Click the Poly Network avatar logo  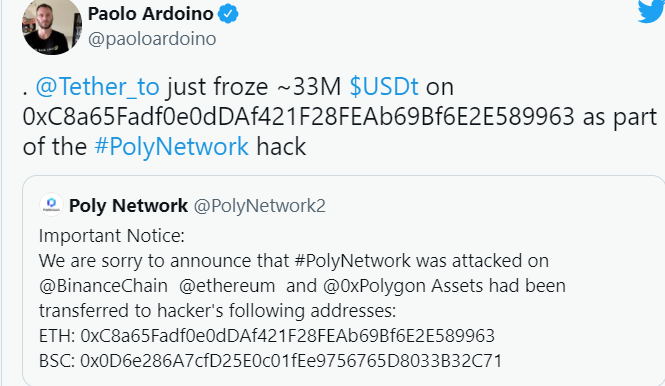51,204
